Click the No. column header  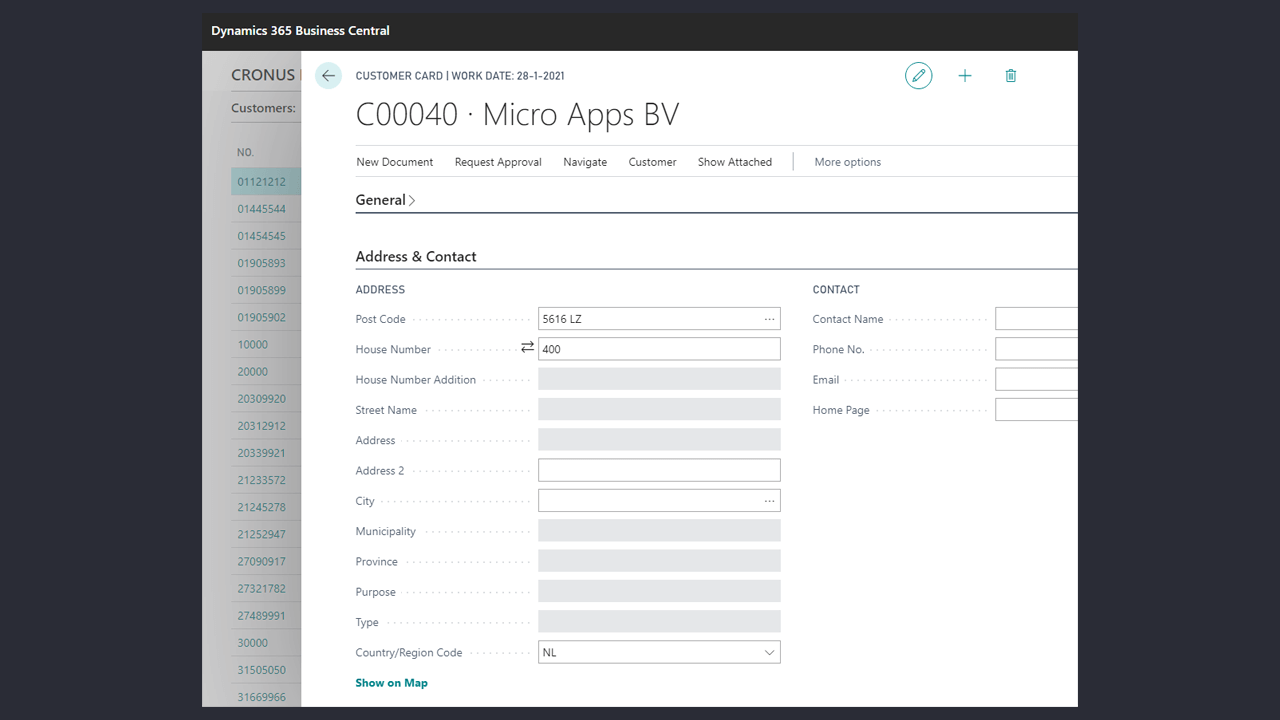pos(246,152)
